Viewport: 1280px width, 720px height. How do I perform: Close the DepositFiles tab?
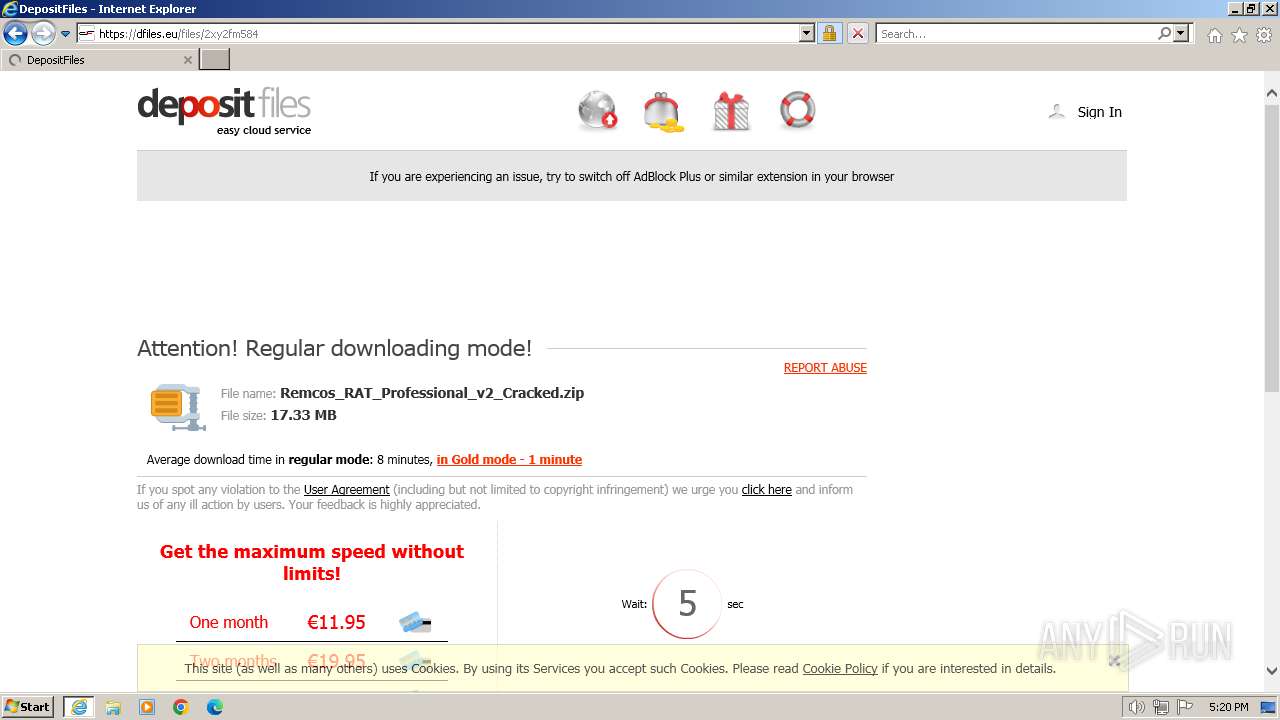187,60
